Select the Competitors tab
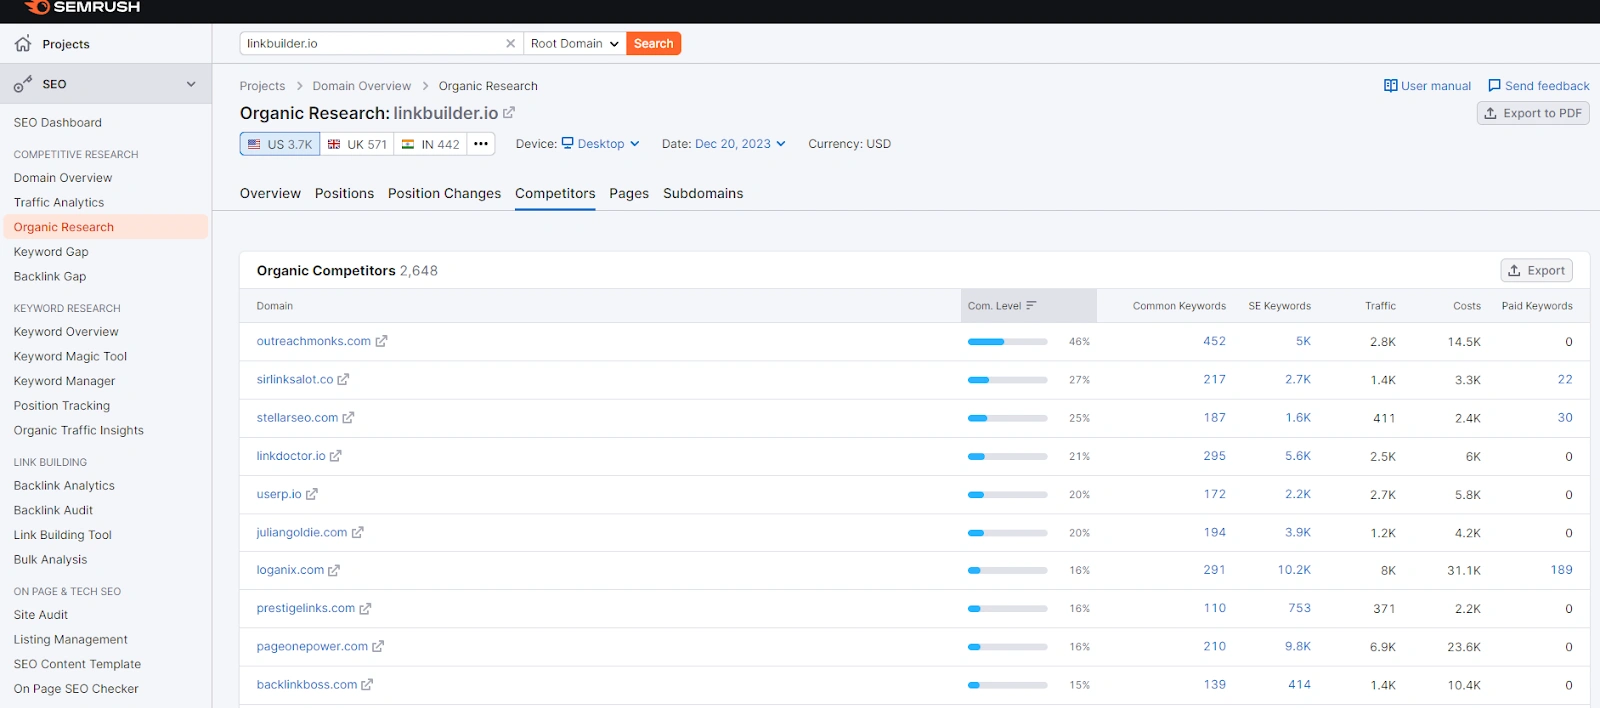This screenshot has width=1600, height=708. (555, 194)
